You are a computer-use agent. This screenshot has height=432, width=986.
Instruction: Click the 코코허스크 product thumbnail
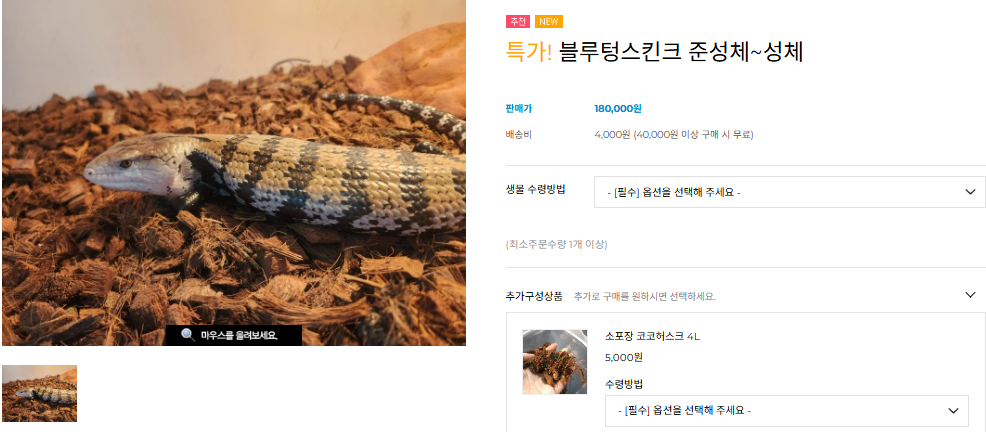click(555, 362)
